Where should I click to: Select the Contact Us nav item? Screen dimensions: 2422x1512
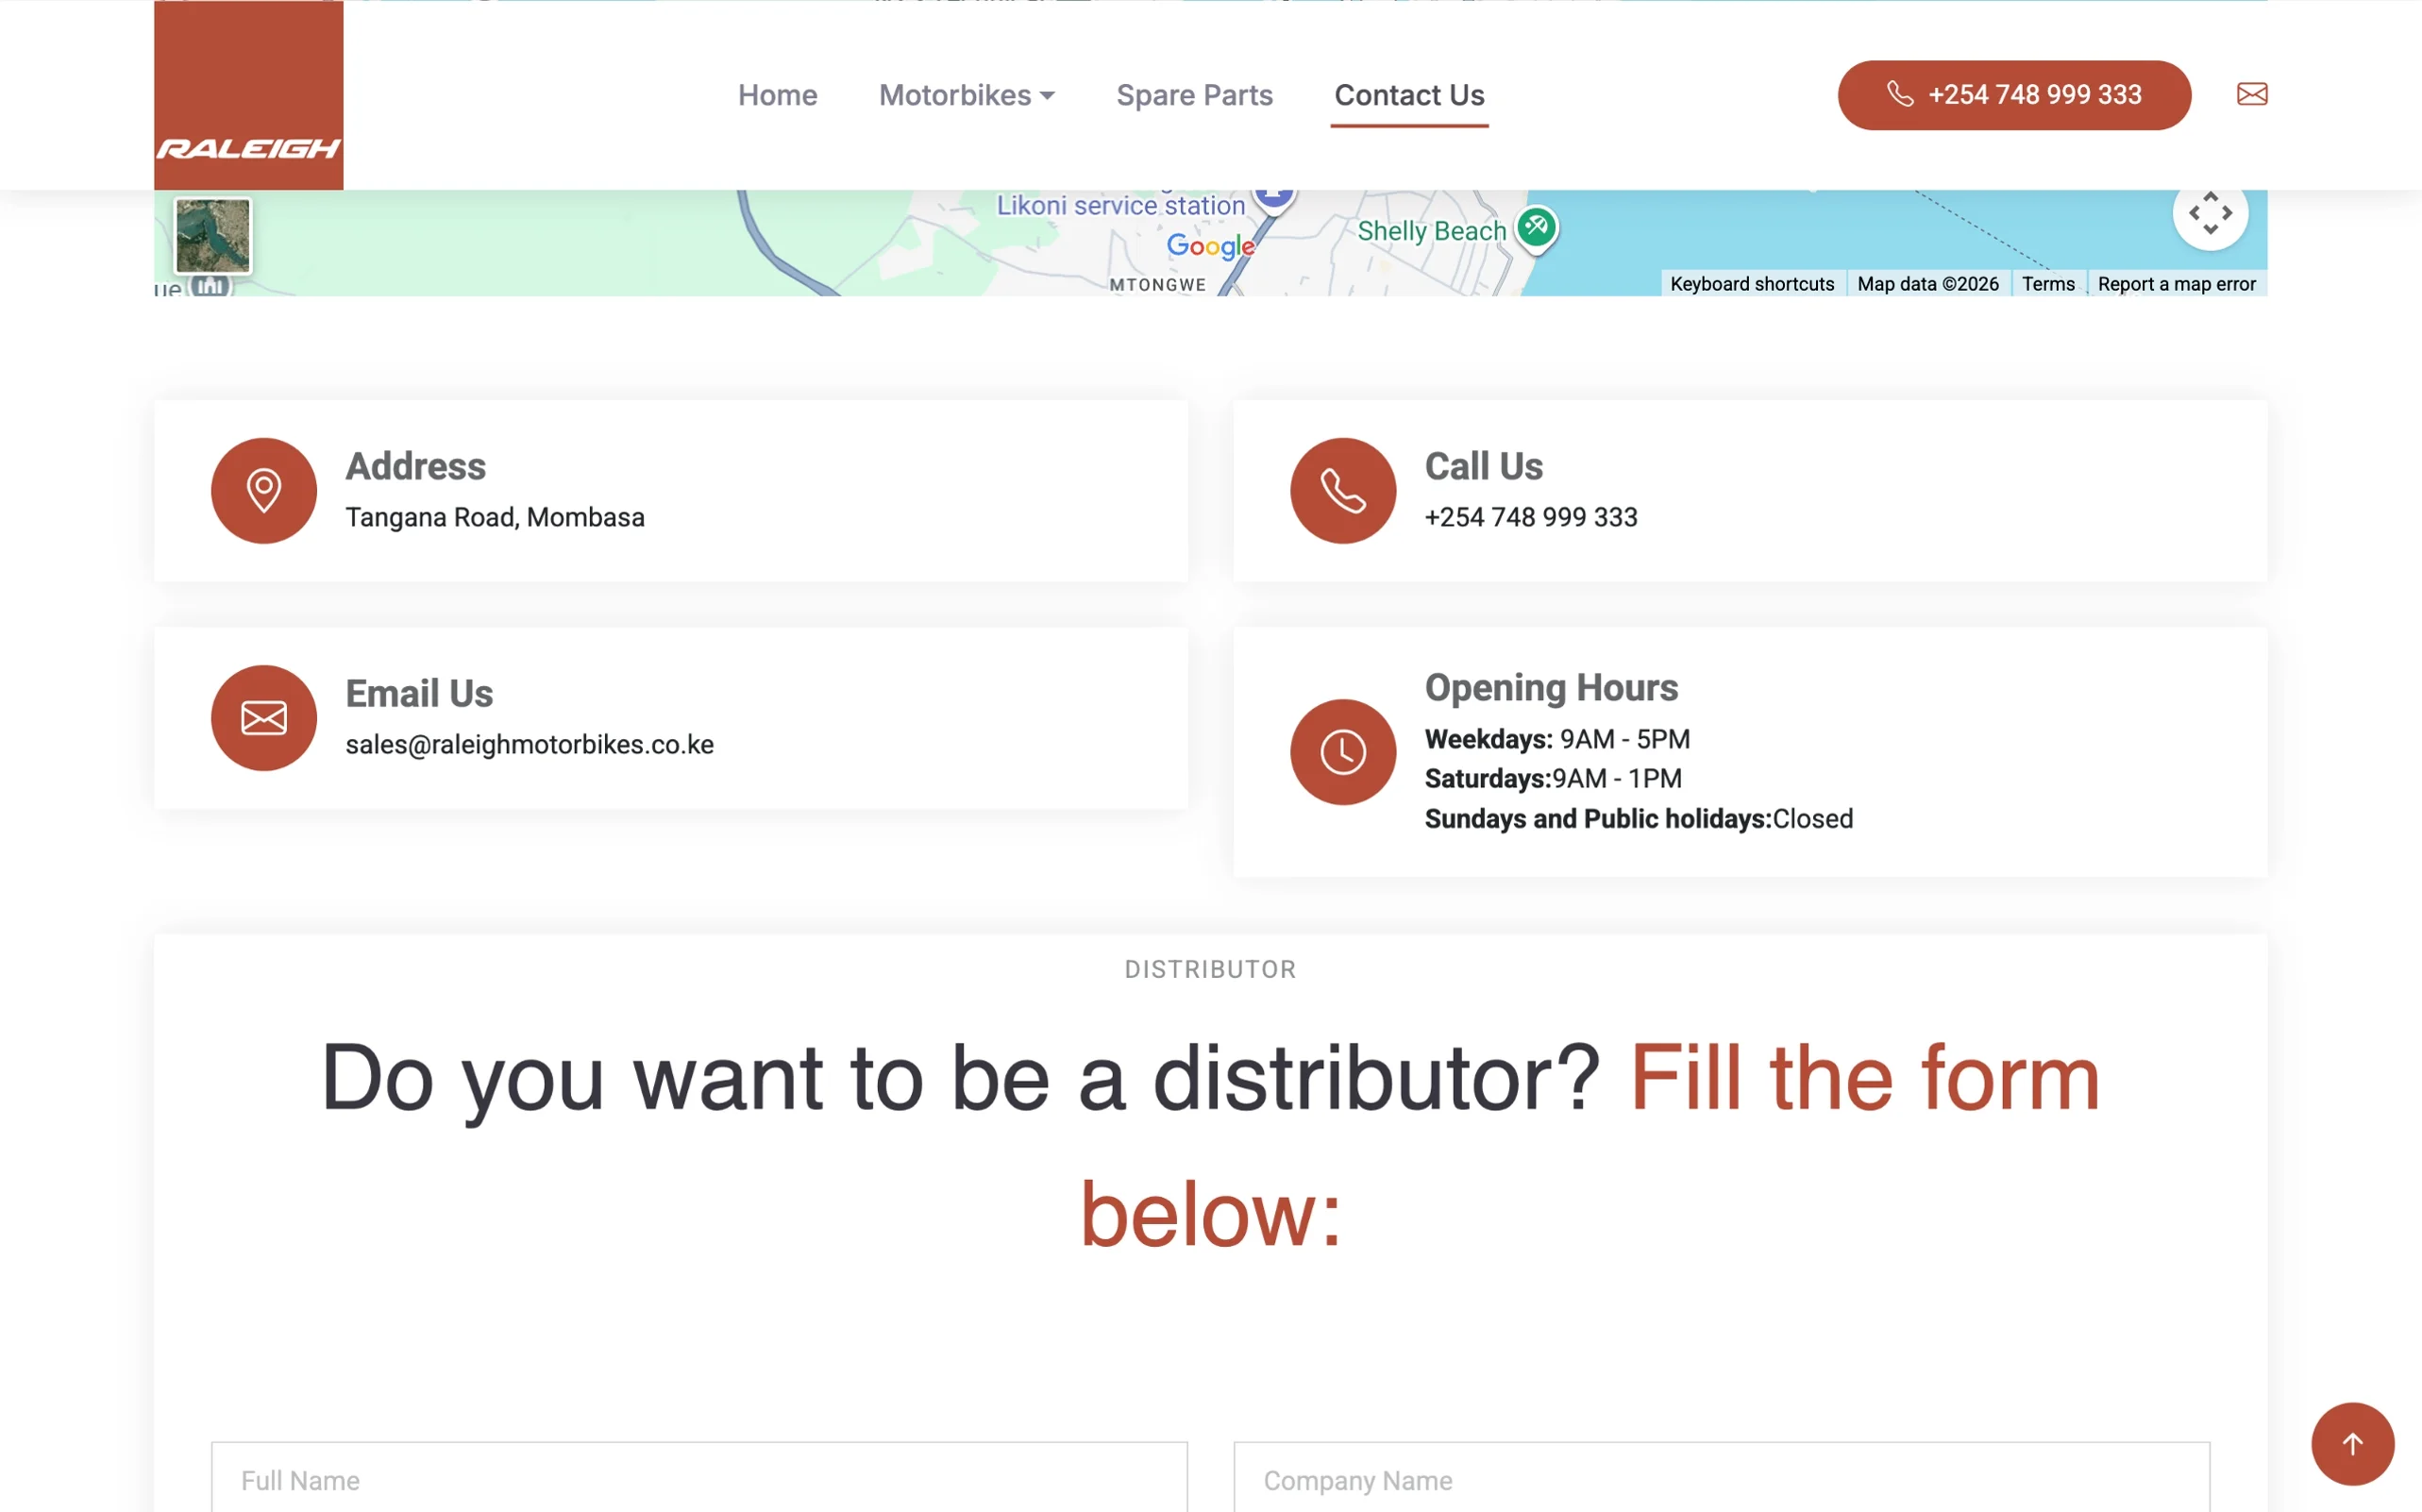tap(1409, 95)
